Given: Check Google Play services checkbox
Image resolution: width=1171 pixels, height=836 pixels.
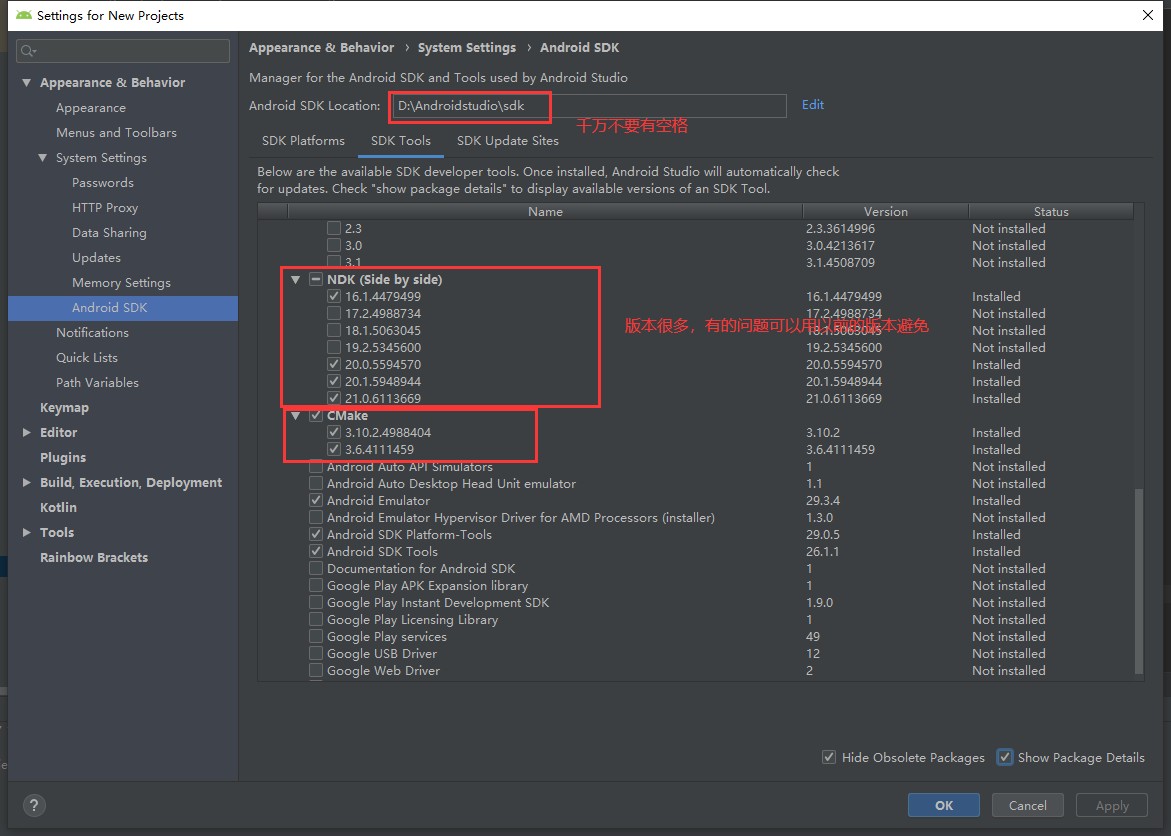Looking at the screenshot, I should click(x=316, y=637).
